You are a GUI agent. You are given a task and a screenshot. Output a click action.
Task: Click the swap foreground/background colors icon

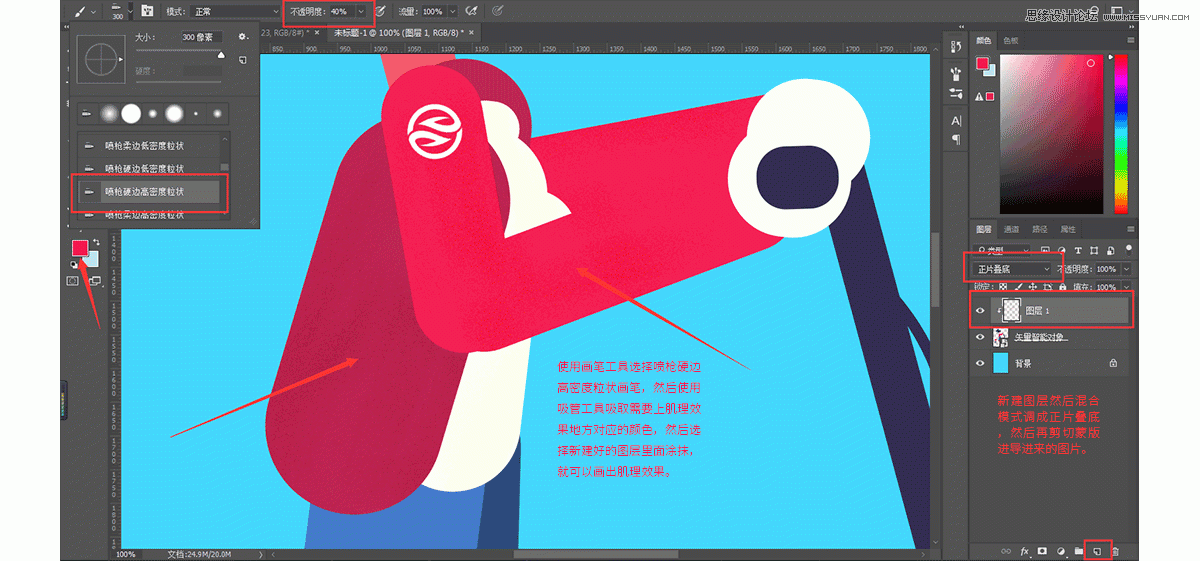[96, 243]
